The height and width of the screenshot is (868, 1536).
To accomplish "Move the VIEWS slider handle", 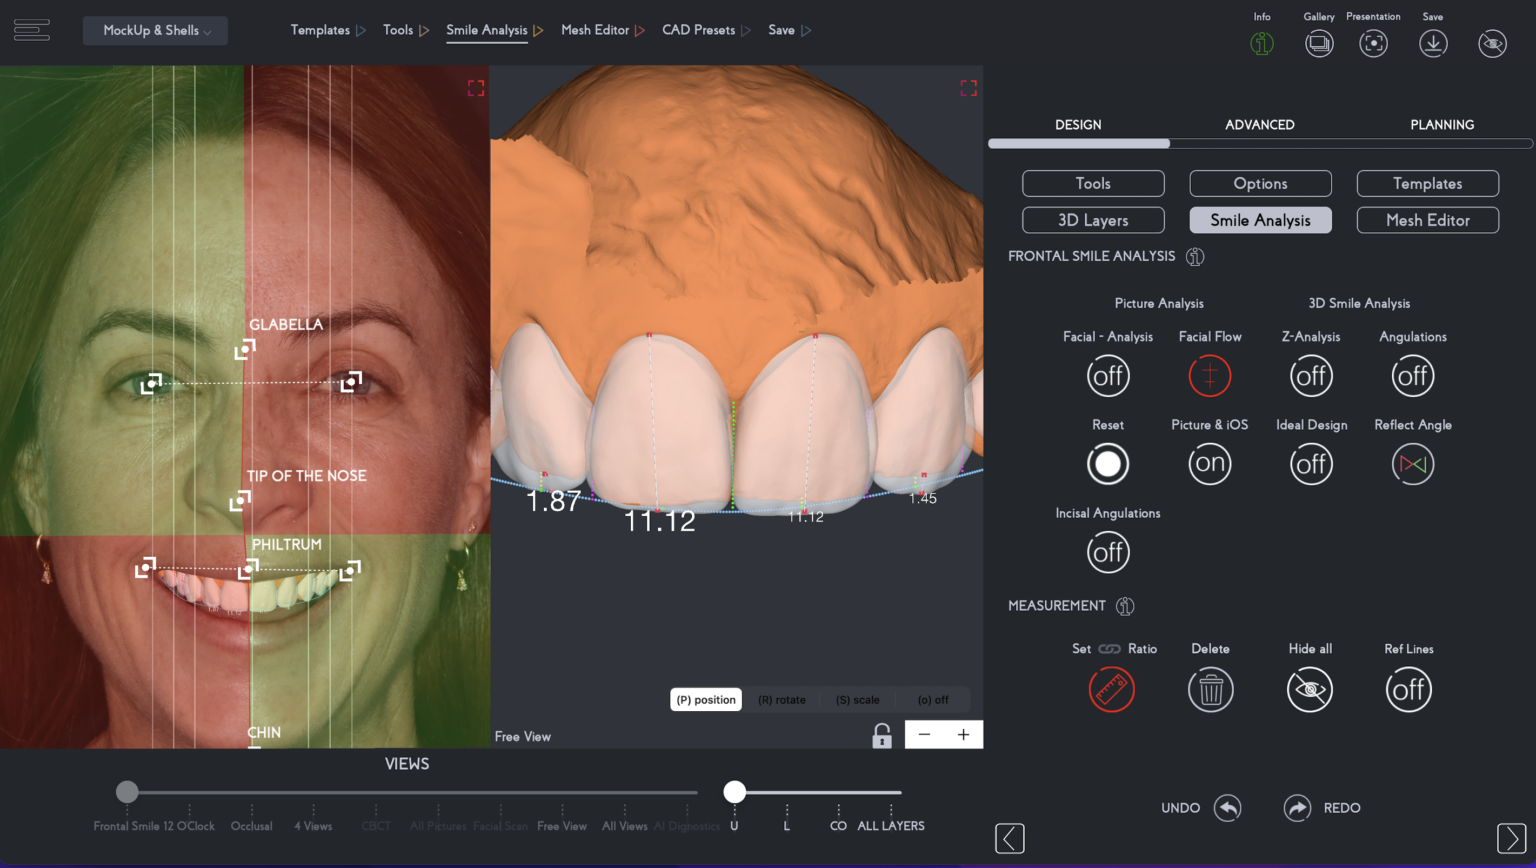I will click(x=126, y=791).
